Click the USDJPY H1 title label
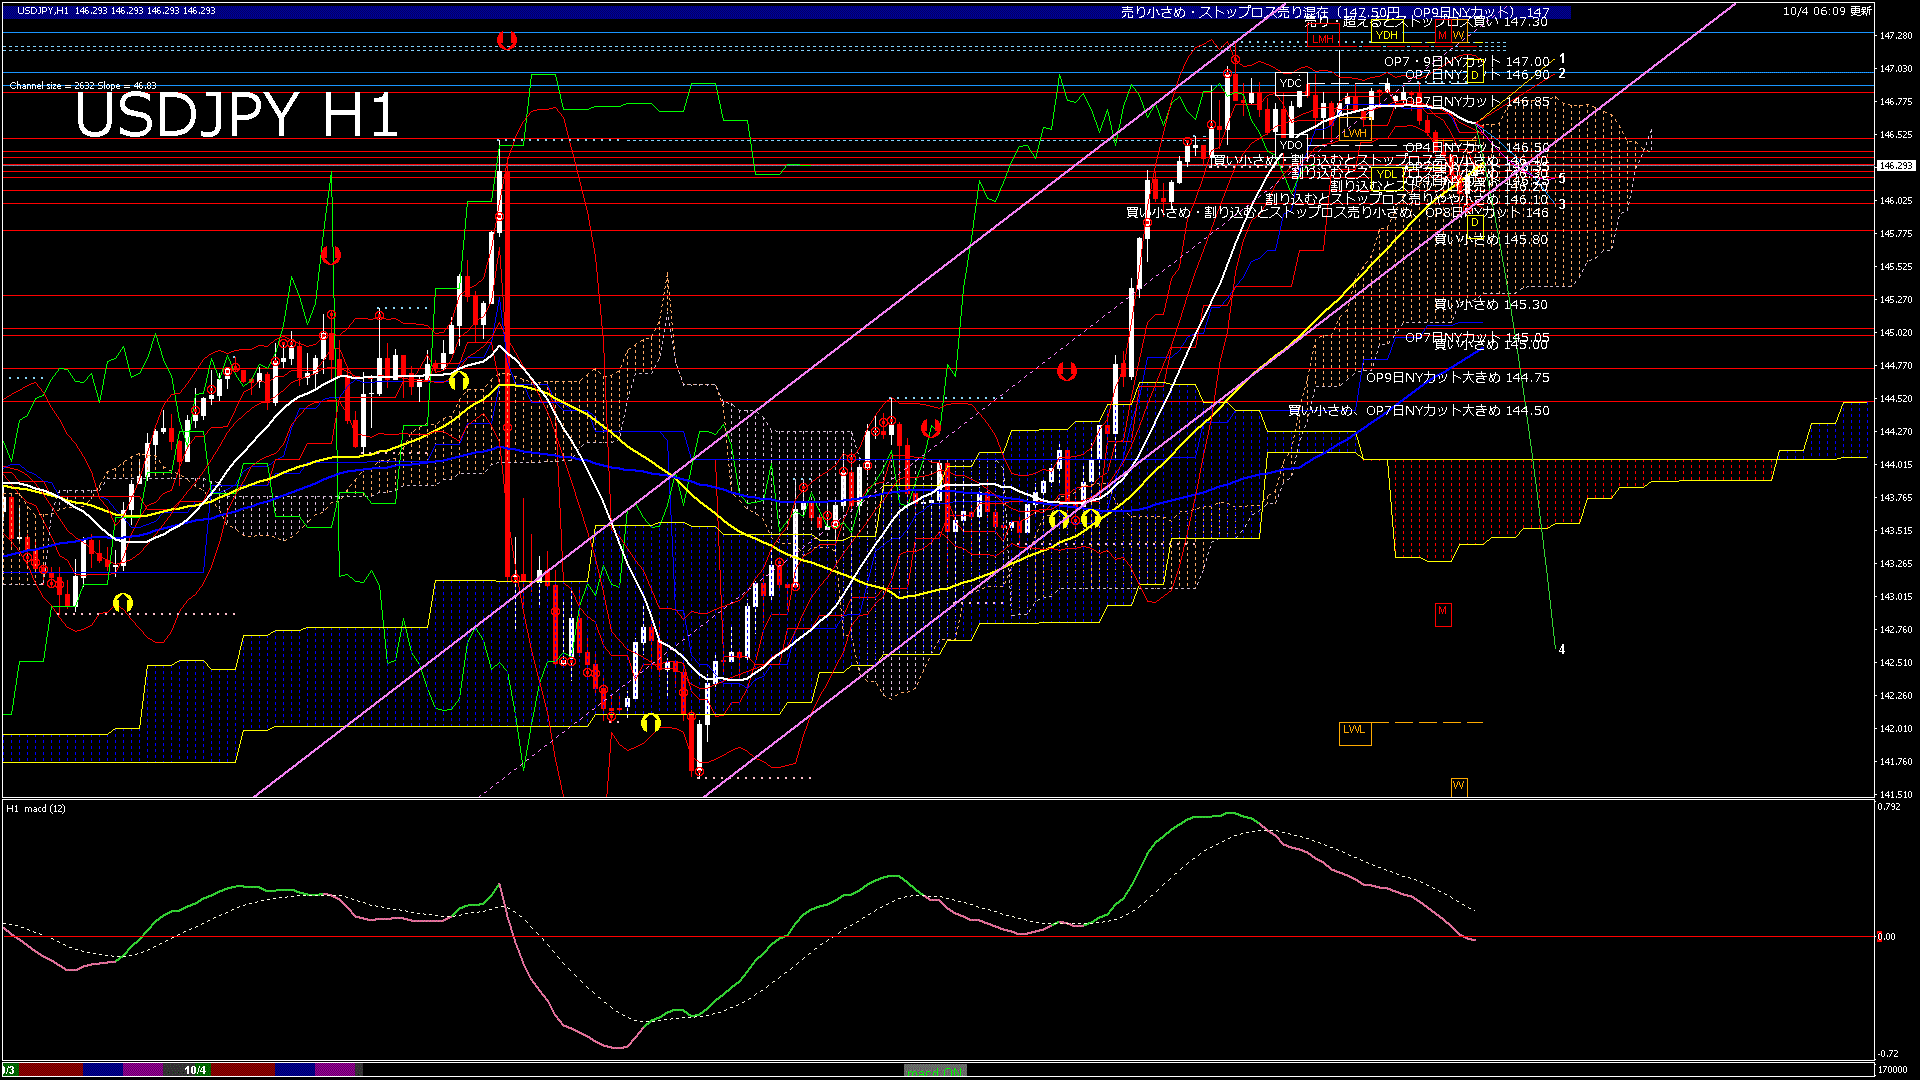The height and width of the screenshot is (1080, 1920). (x=236, y=116)
